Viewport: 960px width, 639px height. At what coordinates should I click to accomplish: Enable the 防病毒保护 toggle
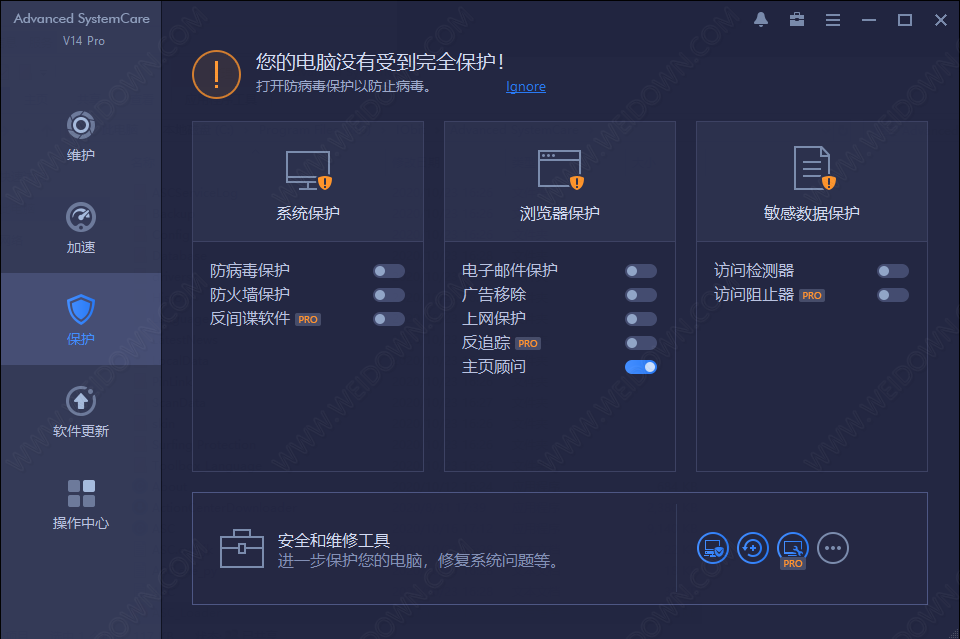(389, 271)
